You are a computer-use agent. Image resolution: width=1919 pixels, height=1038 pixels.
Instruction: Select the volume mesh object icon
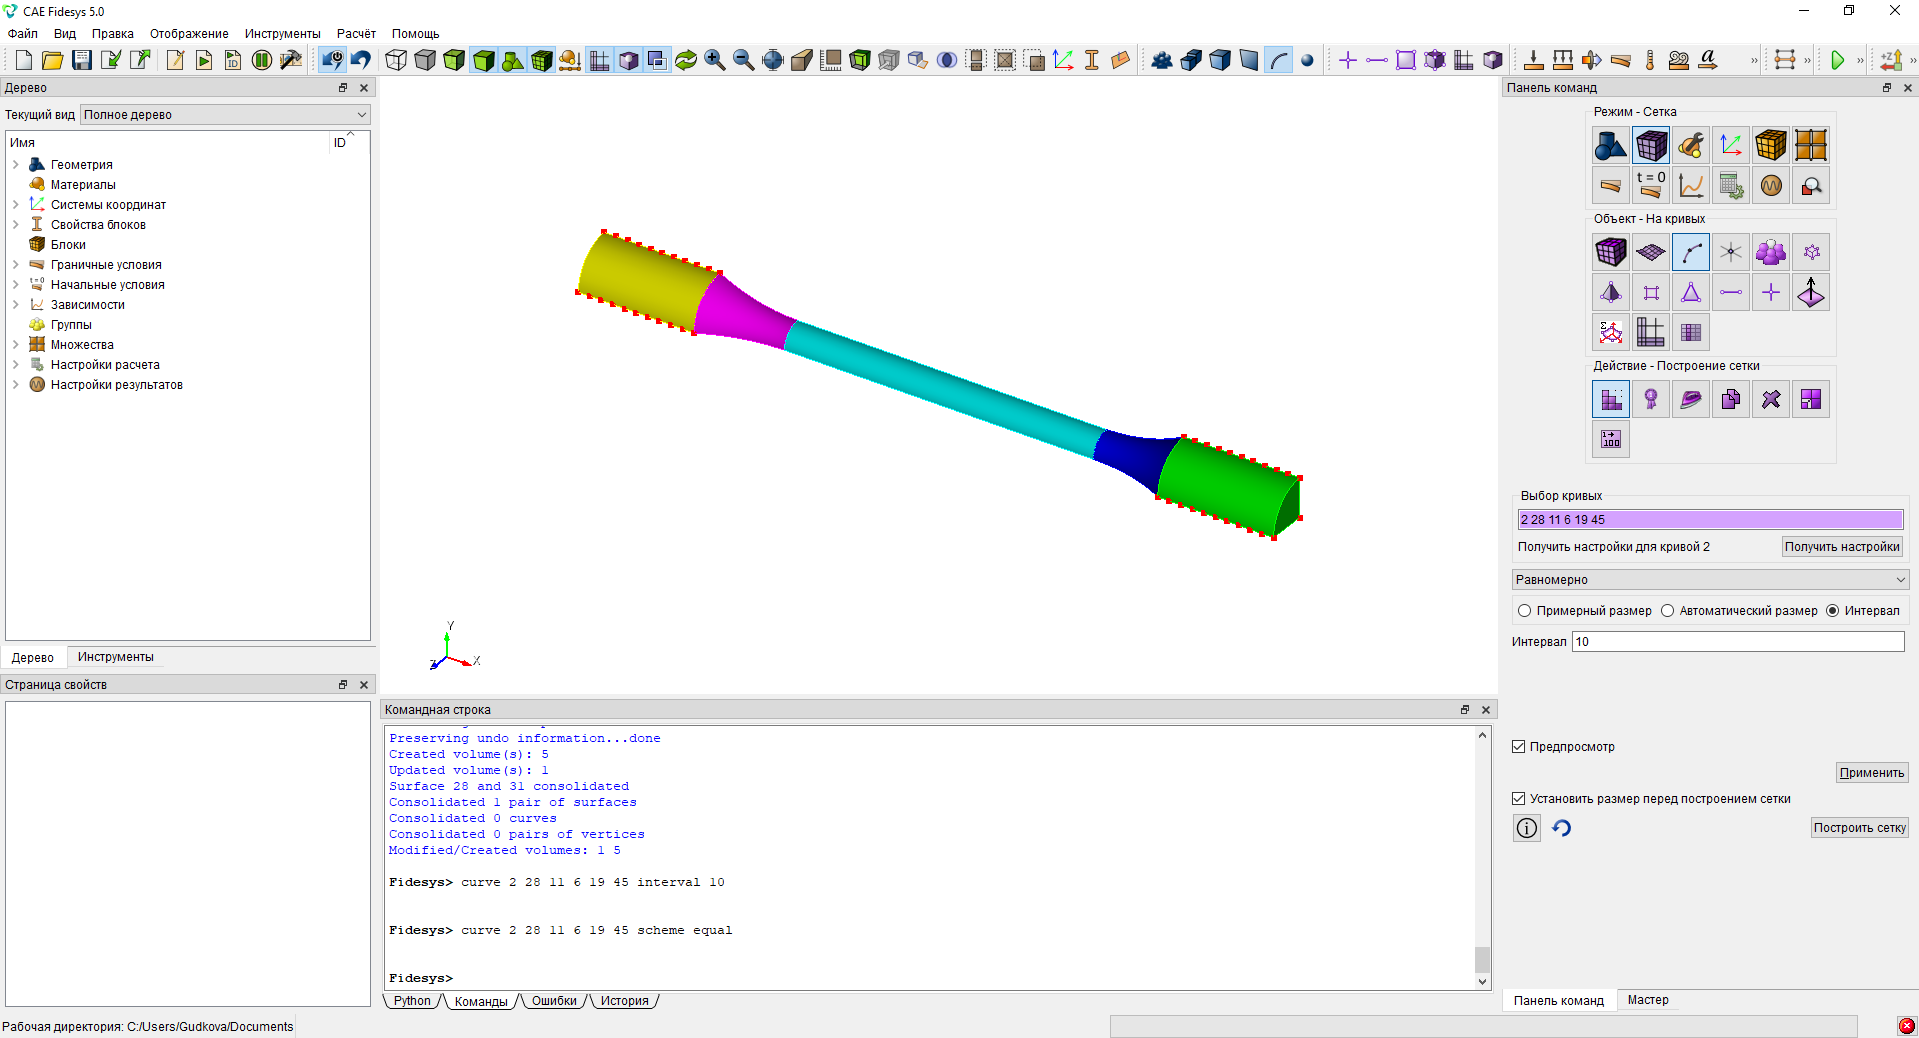tap(1611, 253)
